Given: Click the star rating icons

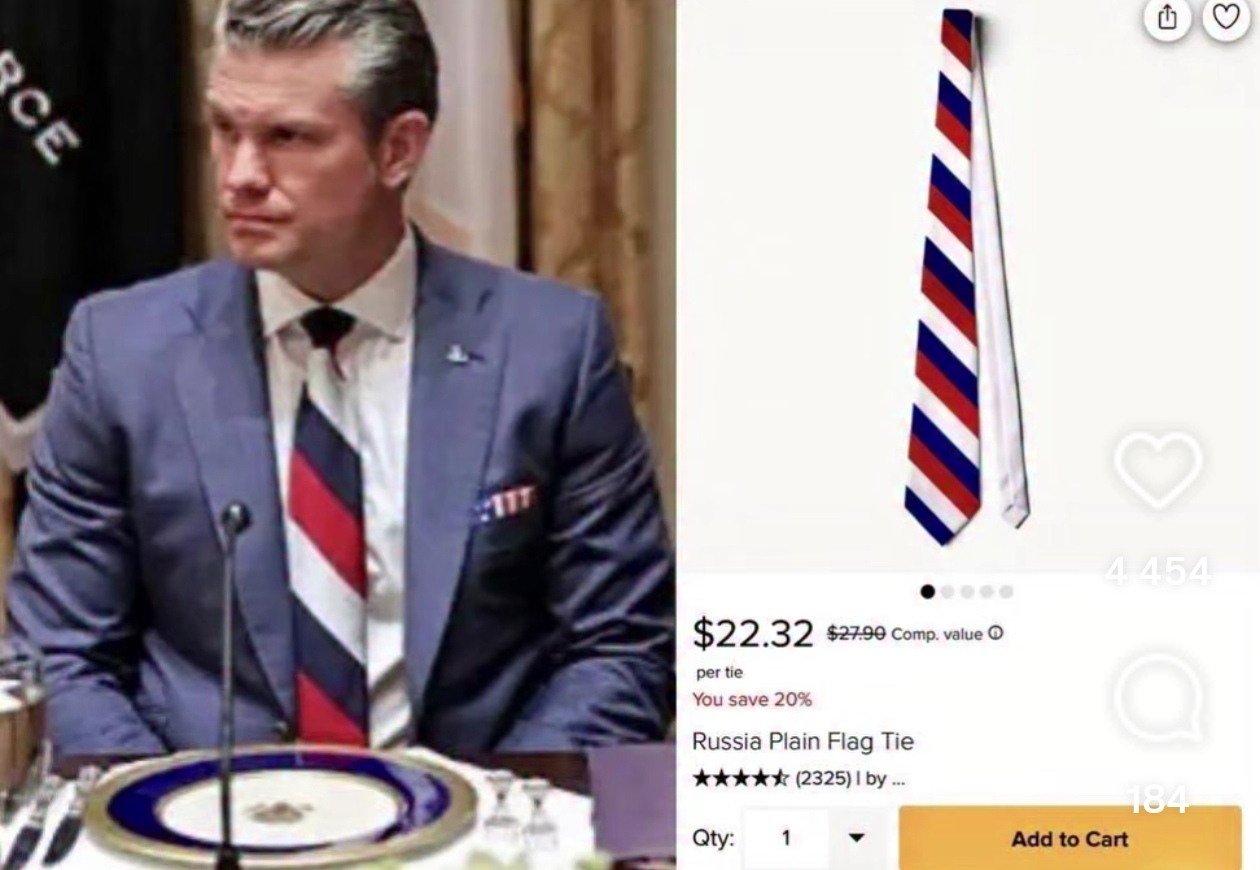Looking at the screenshot, I should click(x=741, y=778).
